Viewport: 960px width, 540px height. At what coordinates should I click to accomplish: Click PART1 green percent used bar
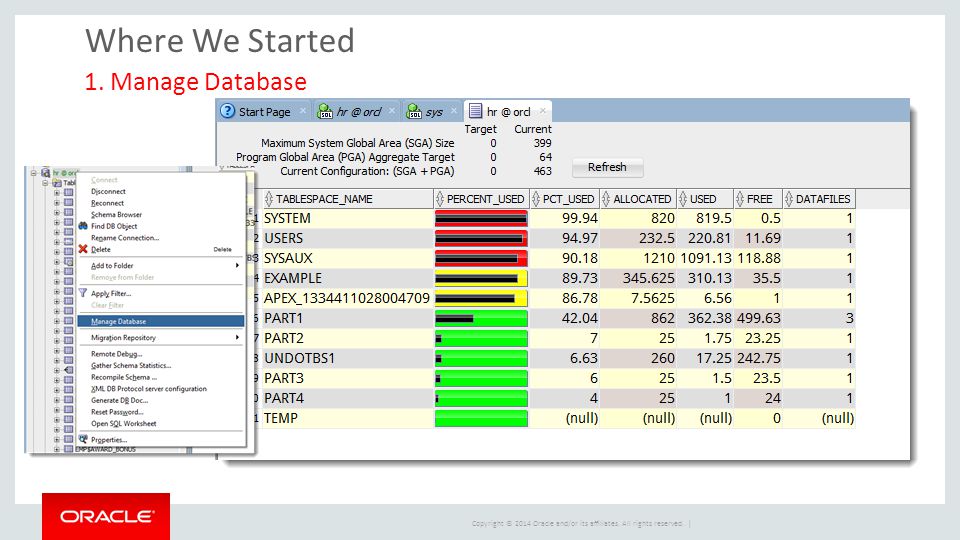[481, 318]
